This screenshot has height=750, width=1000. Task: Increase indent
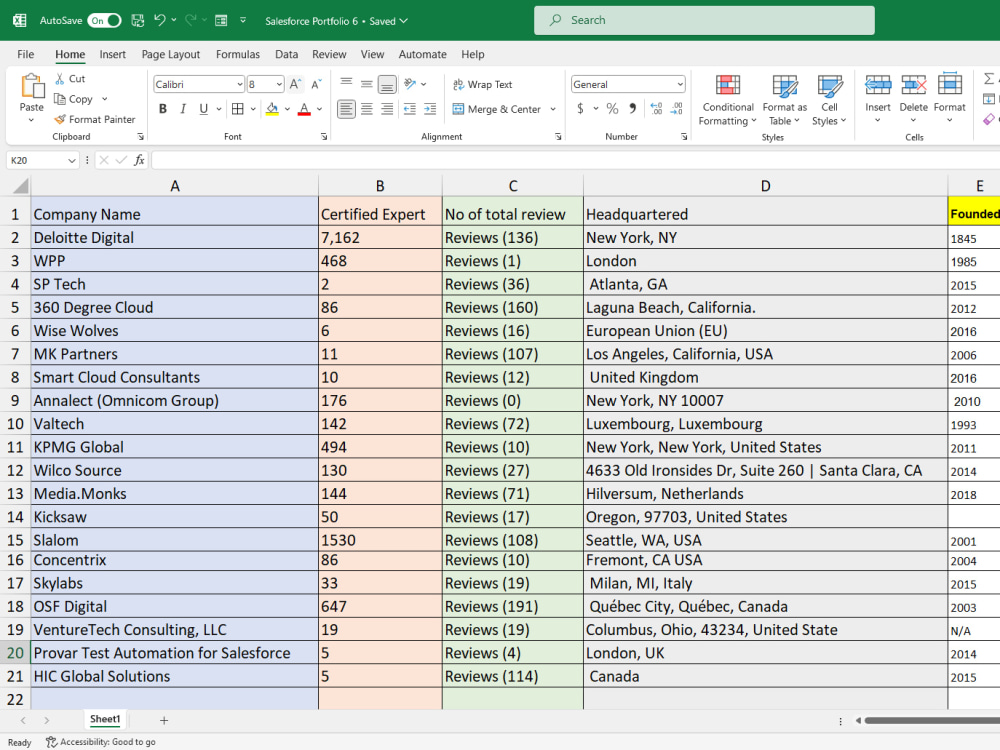point(430,109)
